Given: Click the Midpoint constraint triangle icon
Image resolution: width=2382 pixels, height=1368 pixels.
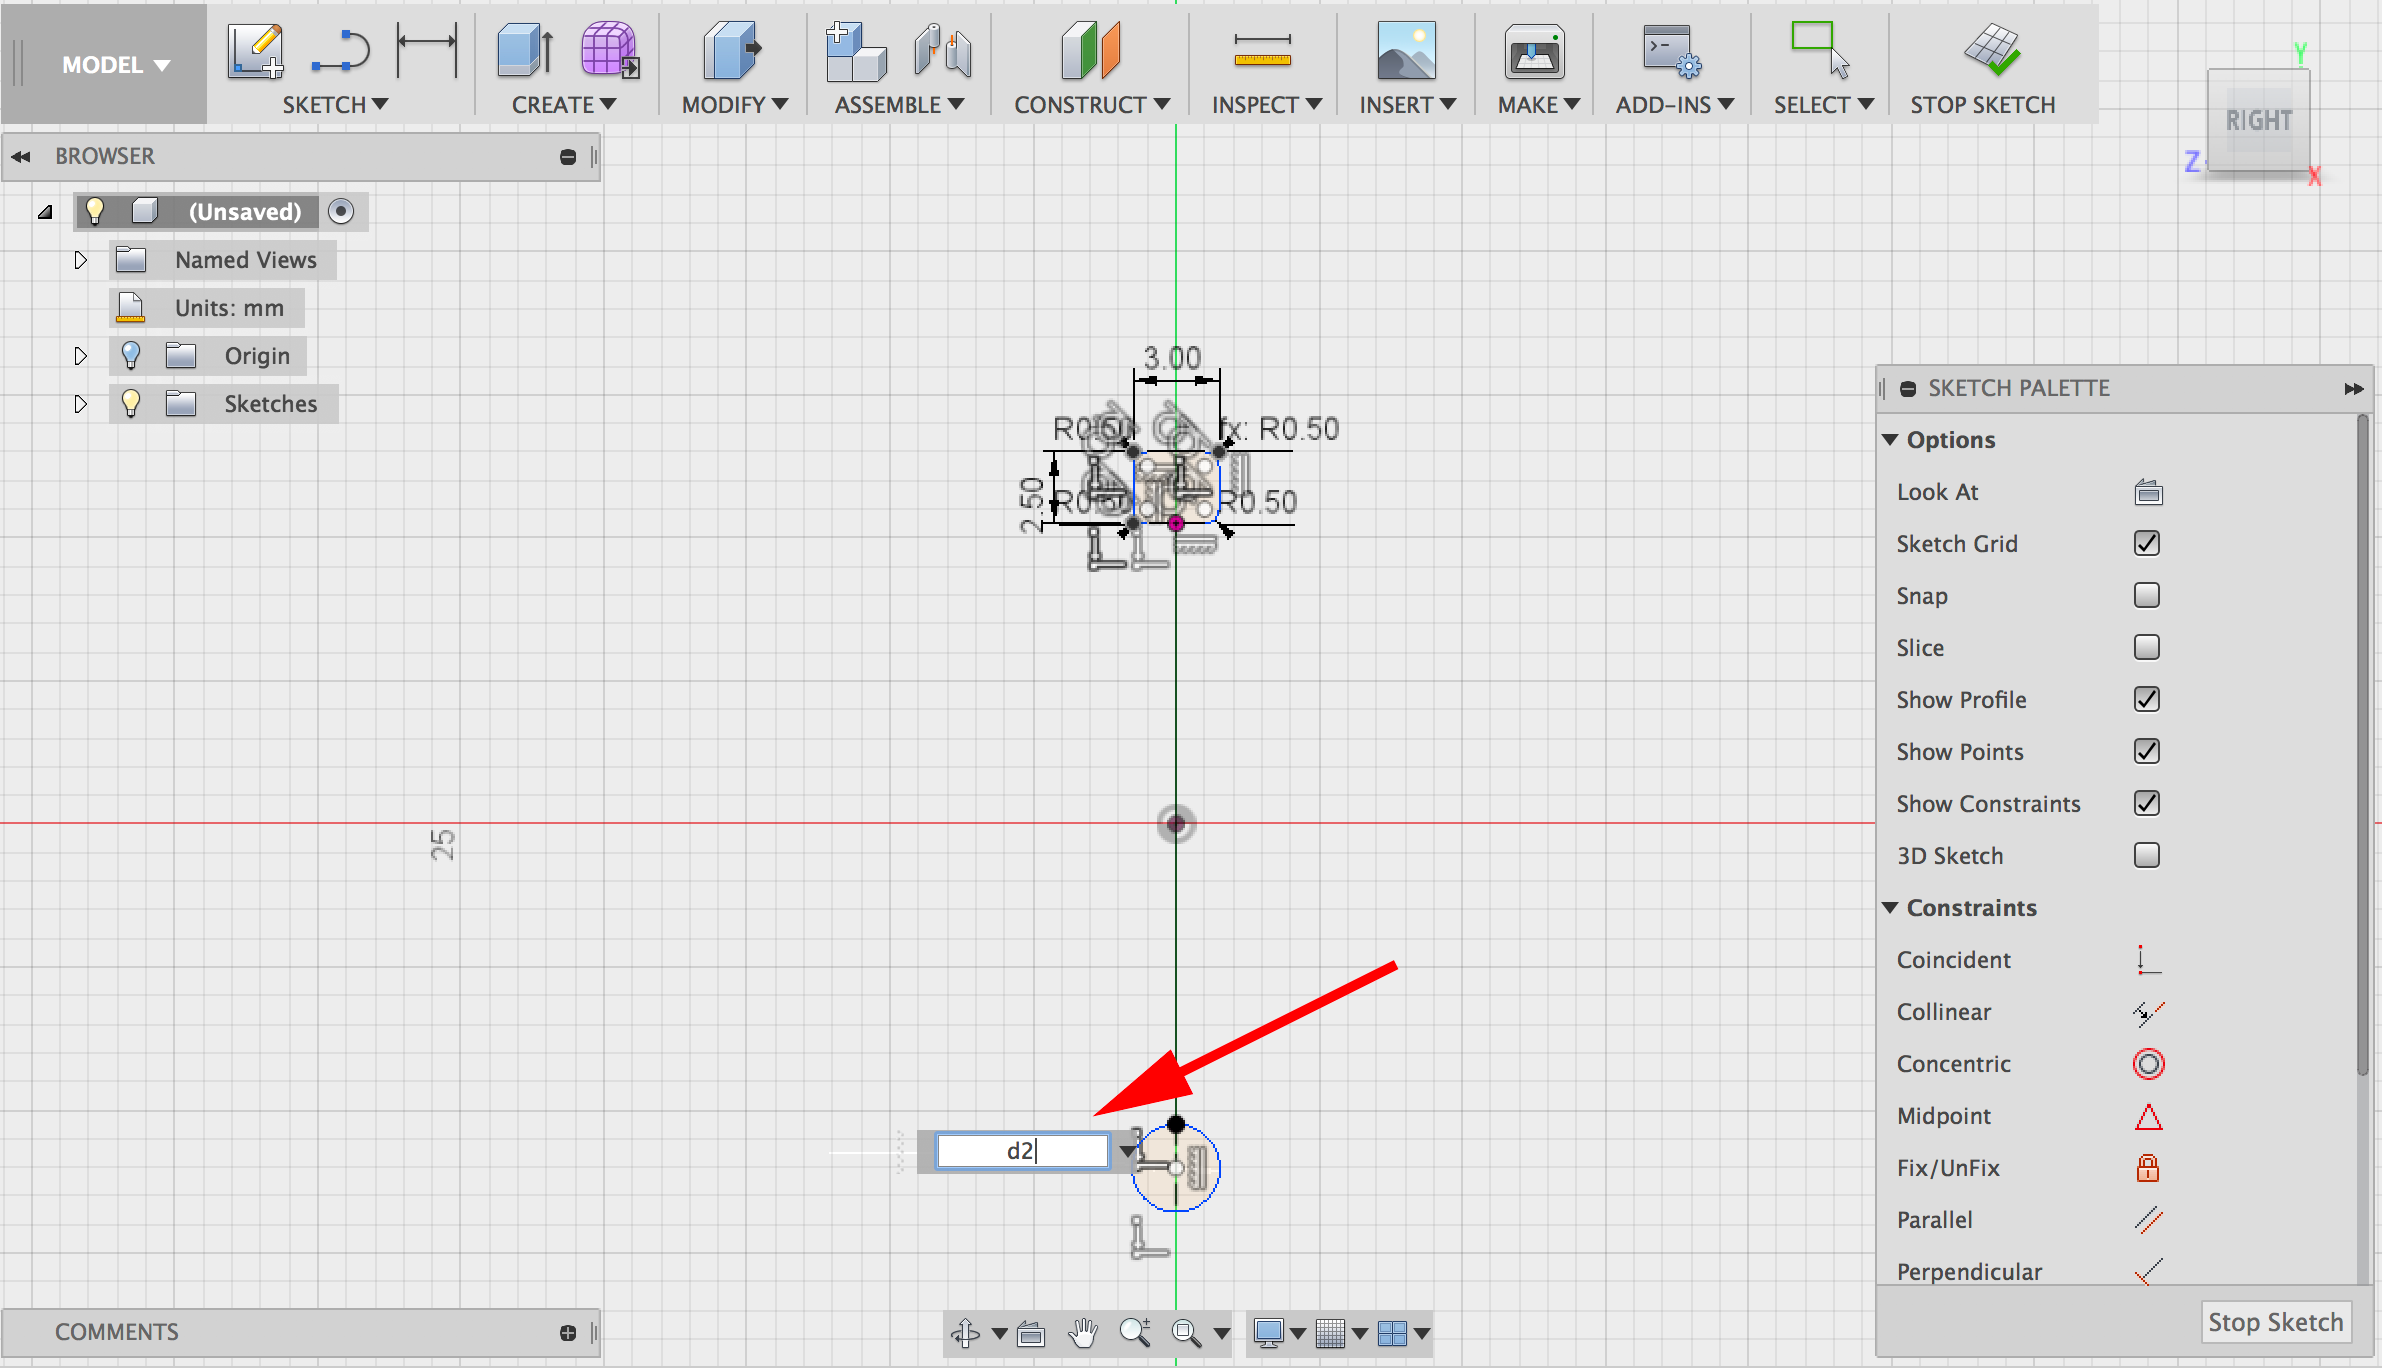Looking at the screenshot, I should click(x=2148, y=1116).
